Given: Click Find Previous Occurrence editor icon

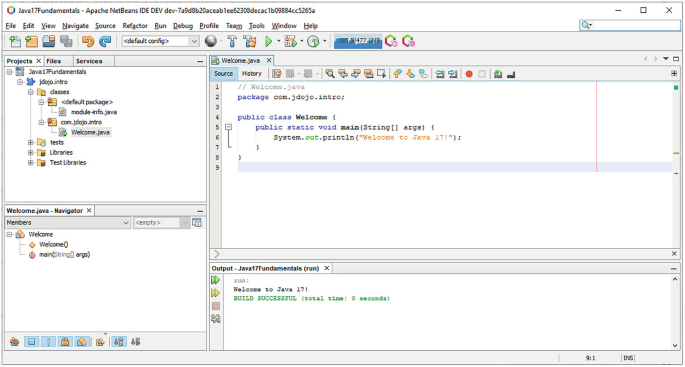Looking at the screenshot, I should click(343, 74).
